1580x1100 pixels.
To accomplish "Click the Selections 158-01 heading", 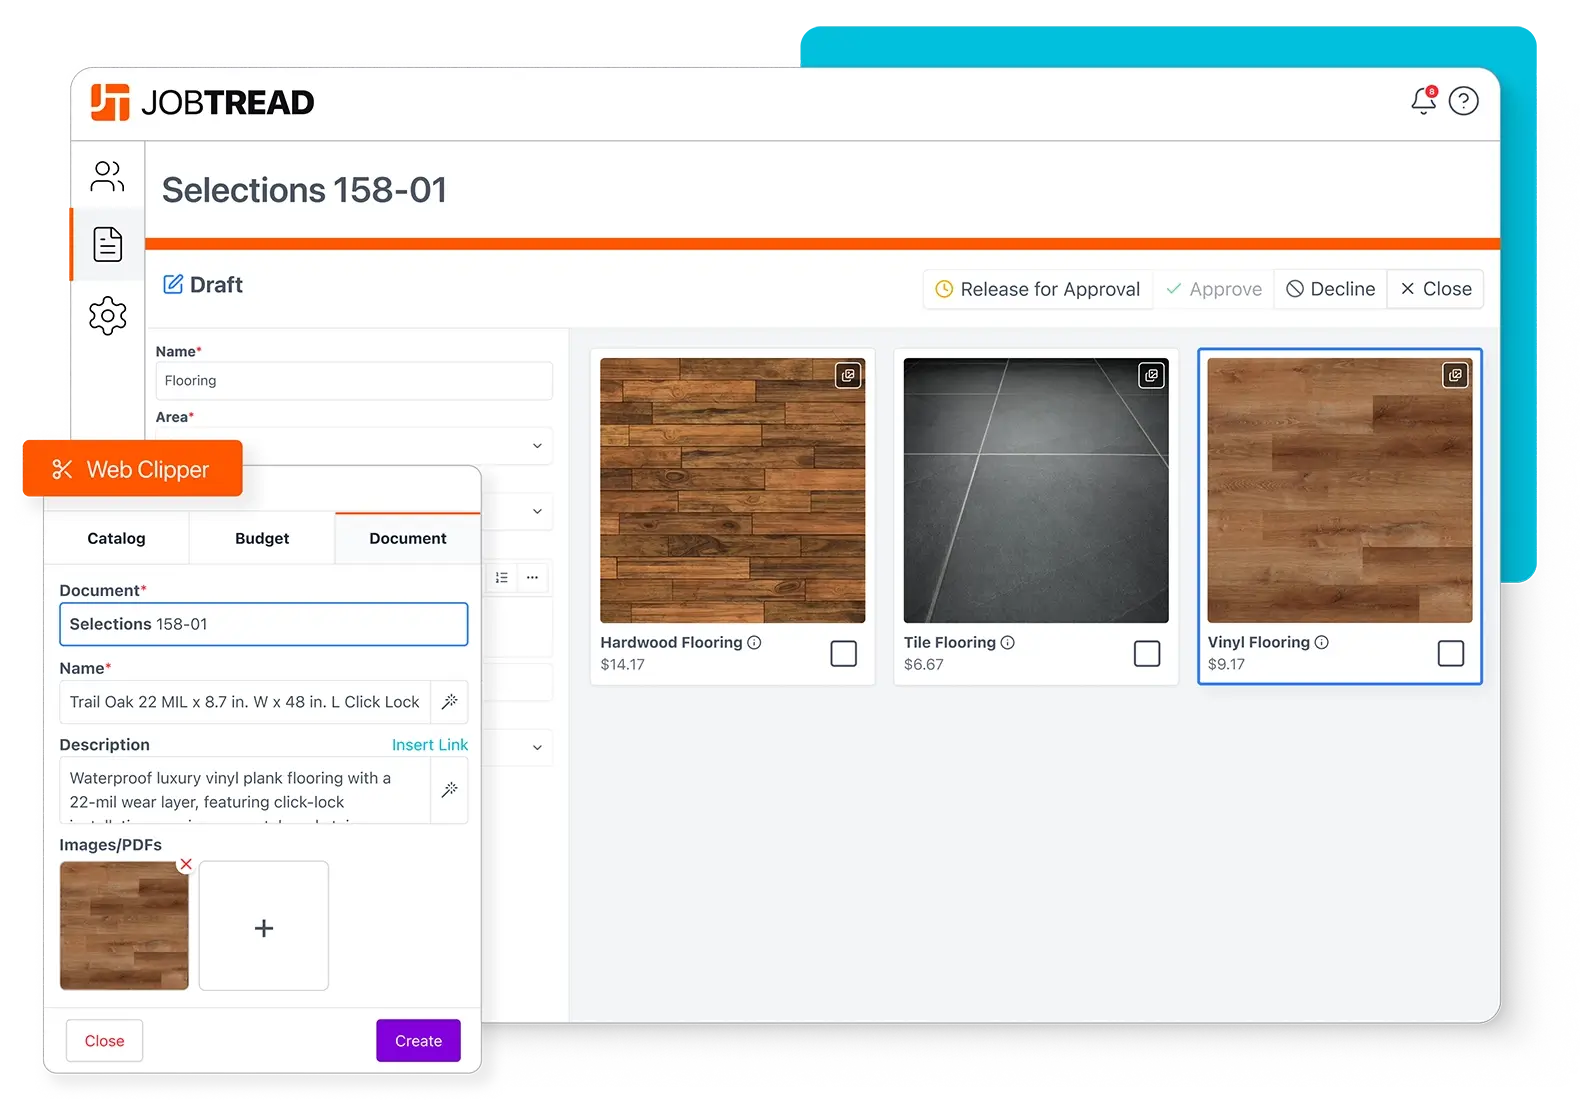I will (x=304, y=190).
